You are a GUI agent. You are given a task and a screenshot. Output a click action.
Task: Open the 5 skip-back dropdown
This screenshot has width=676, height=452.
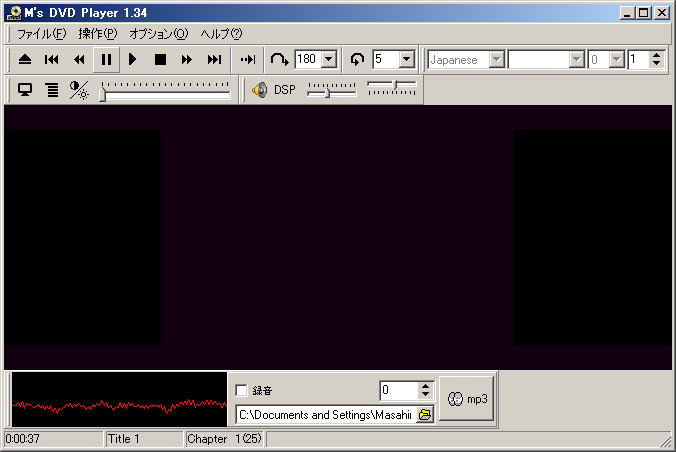[x=406, y=60]
